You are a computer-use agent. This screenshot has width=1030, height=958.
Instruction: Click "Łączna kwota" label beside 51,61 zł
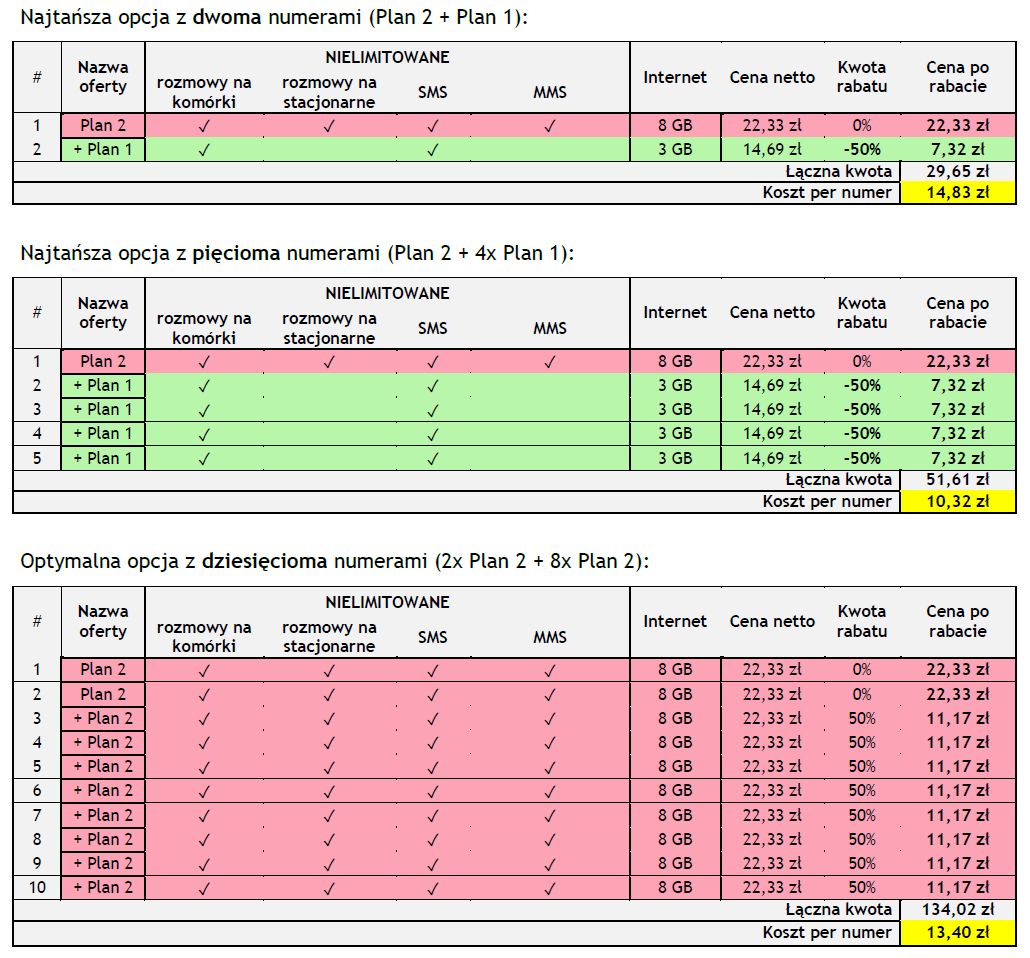coord(839,480)
